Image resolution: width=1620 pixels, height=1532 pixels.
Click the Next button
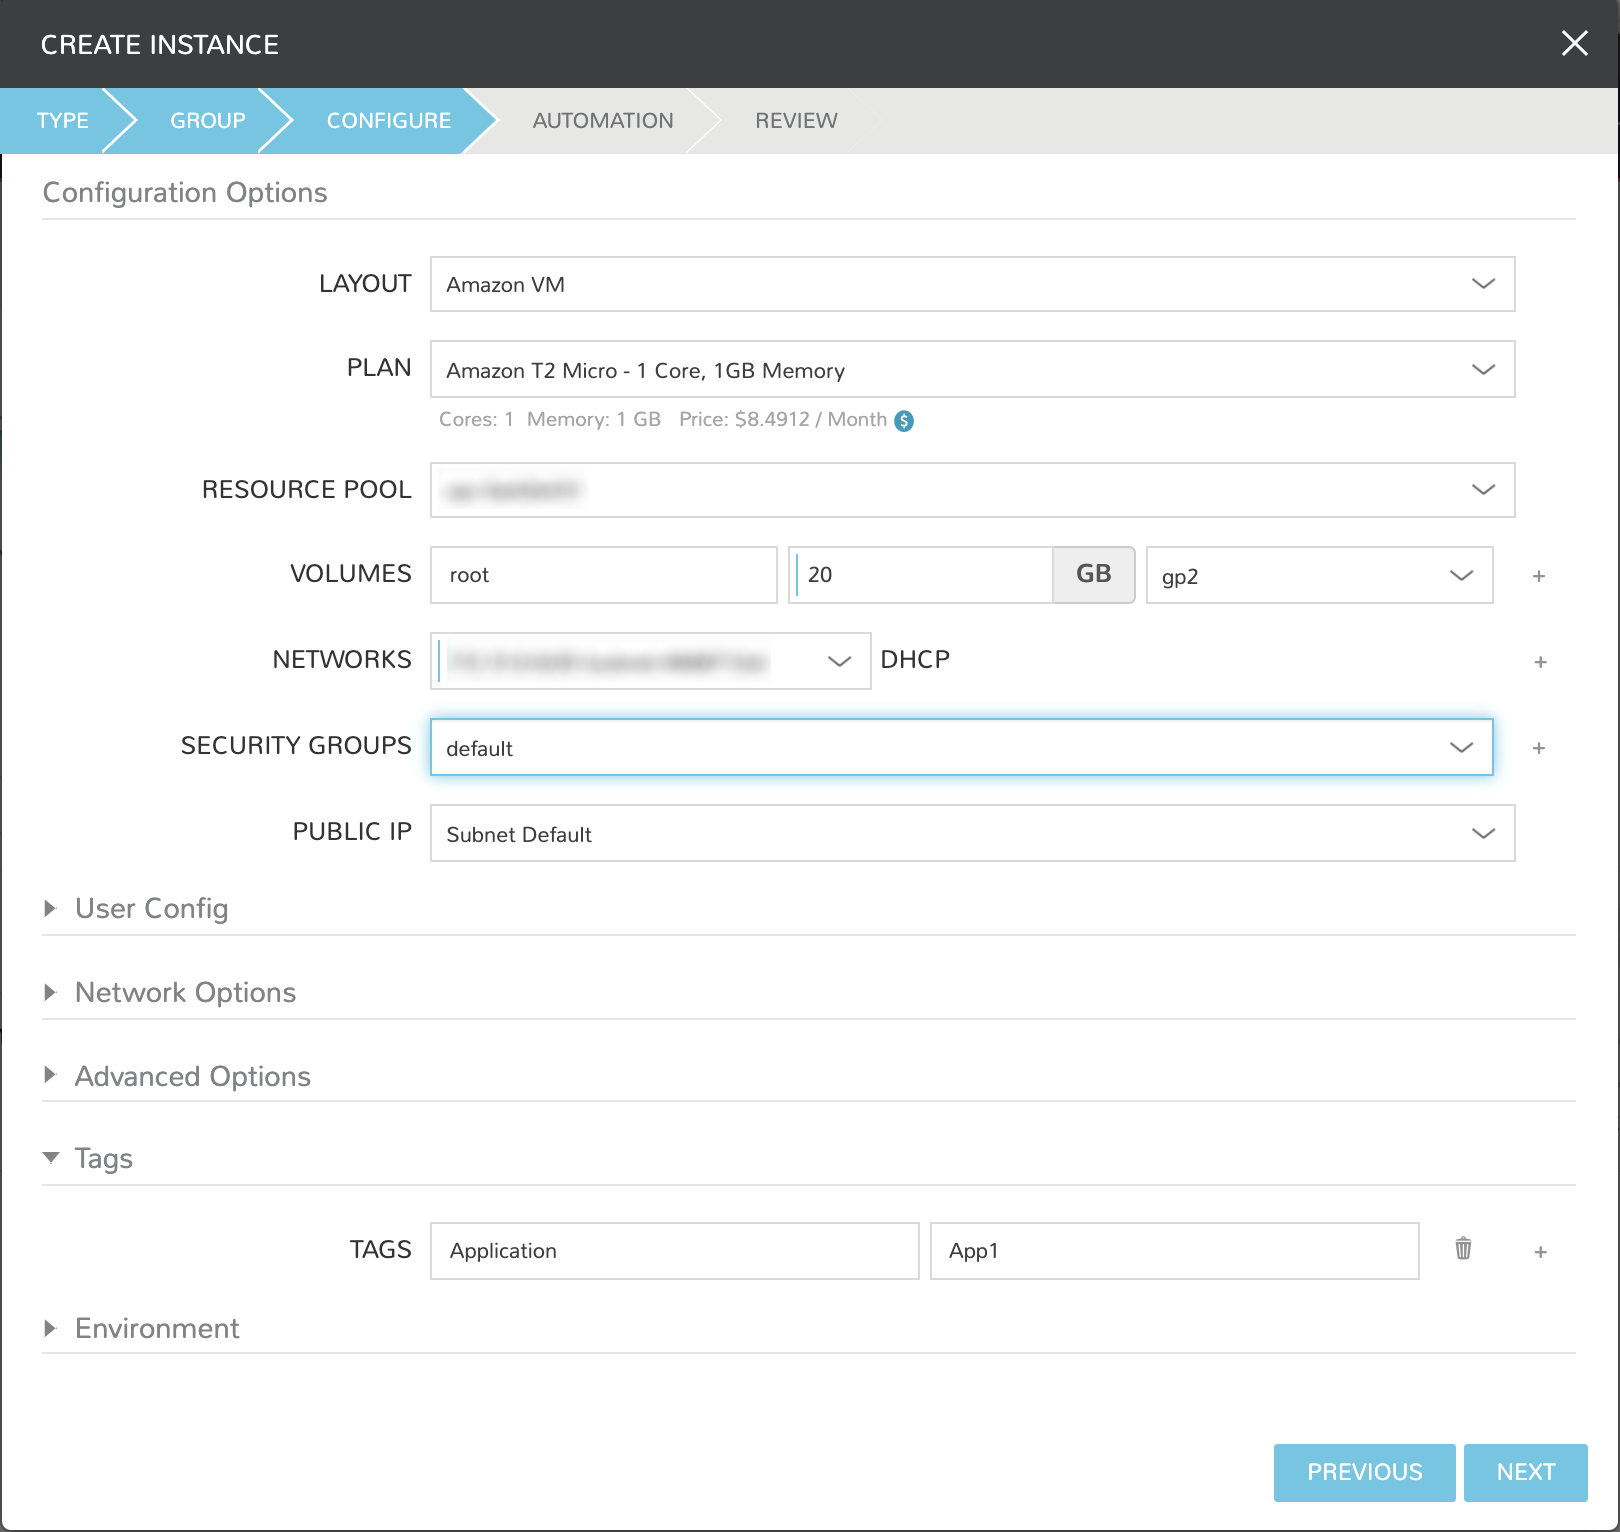click(x=1525, y=1472)
